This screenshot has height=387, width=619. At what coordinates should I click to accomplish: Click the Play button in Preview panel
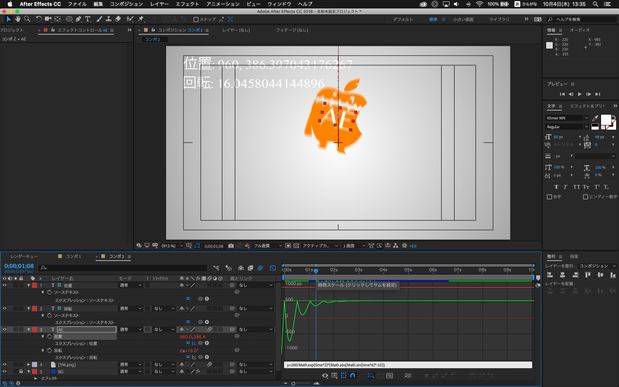(x=580, y=94)
